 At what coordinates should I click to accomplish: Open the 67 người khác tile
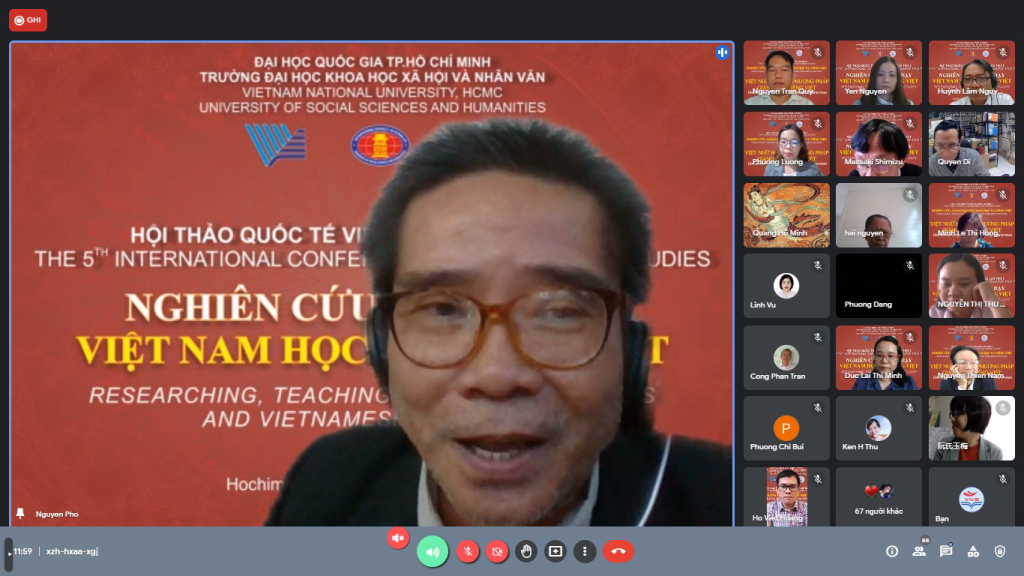click(879, 496)
